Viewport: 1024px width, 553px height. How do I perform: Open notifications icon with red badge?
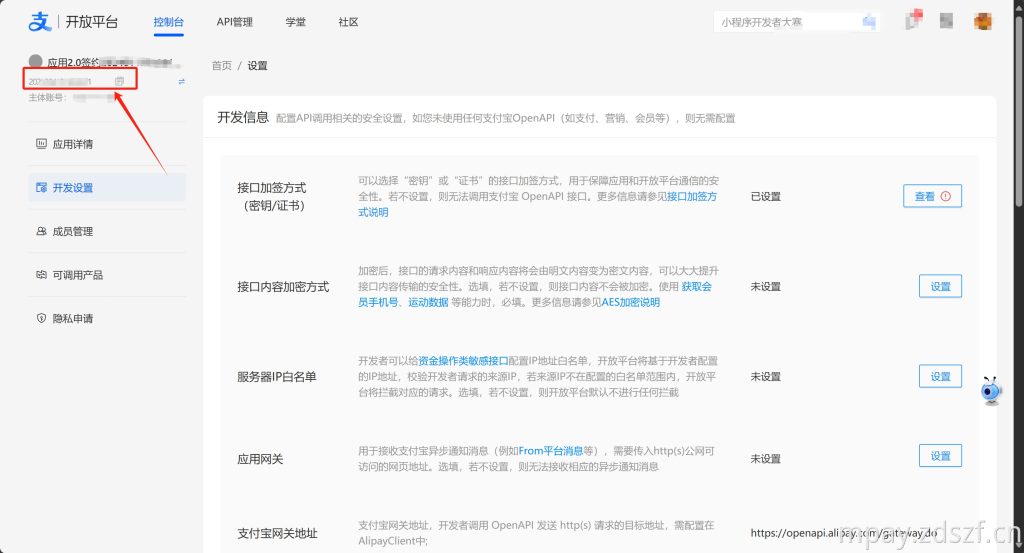(913, 21)
